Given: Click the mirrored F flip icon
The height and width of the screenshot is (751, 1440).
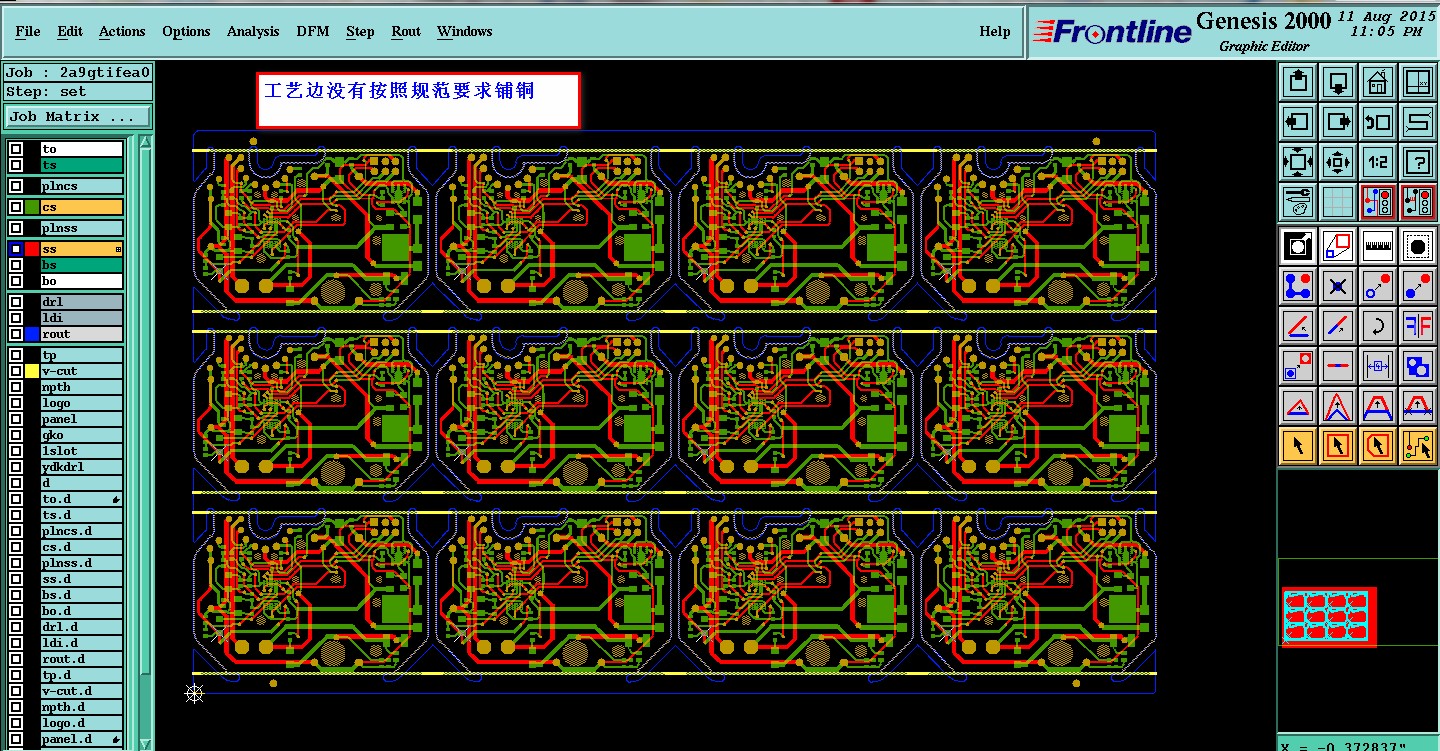Looking at the screenshot, I should [x=1418, y=325].
